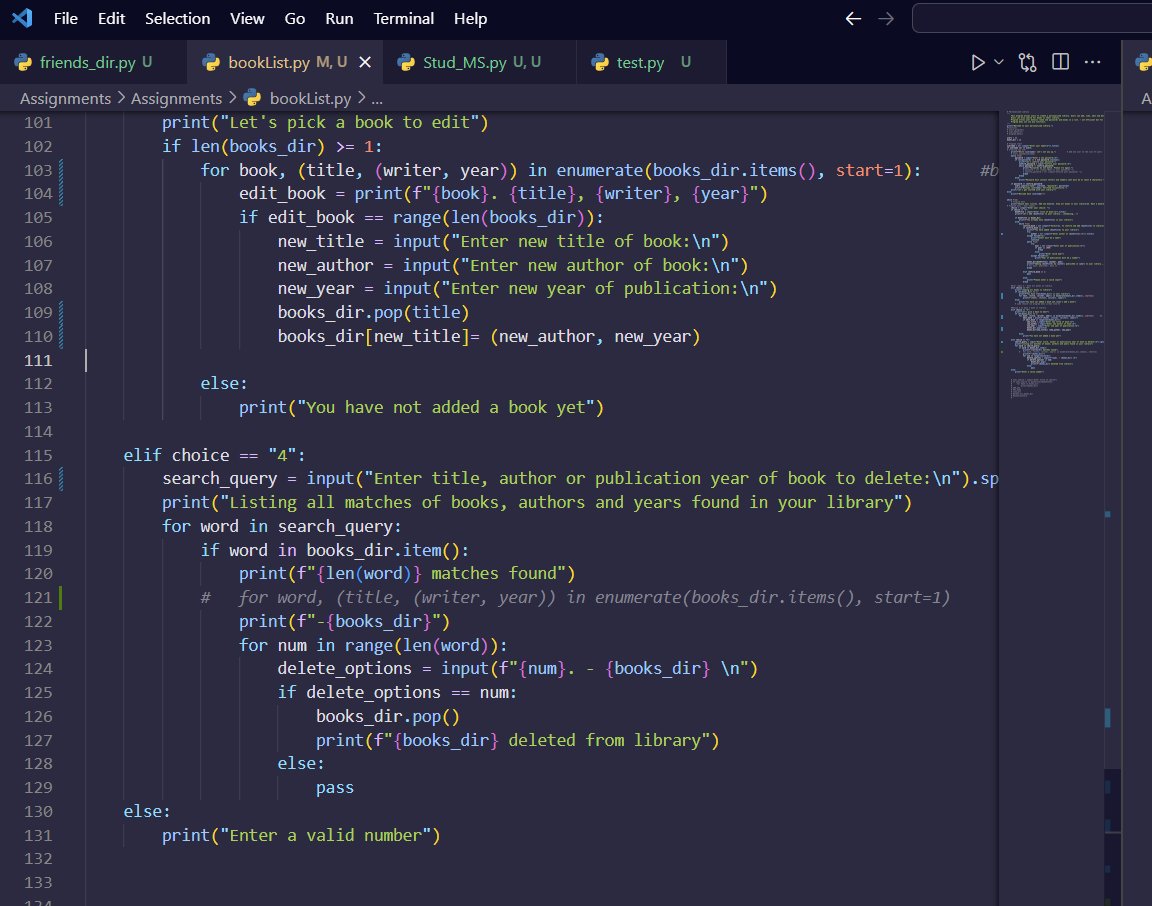
Task: Open changes with the compare icon
Action: [x=1027, y=62]
